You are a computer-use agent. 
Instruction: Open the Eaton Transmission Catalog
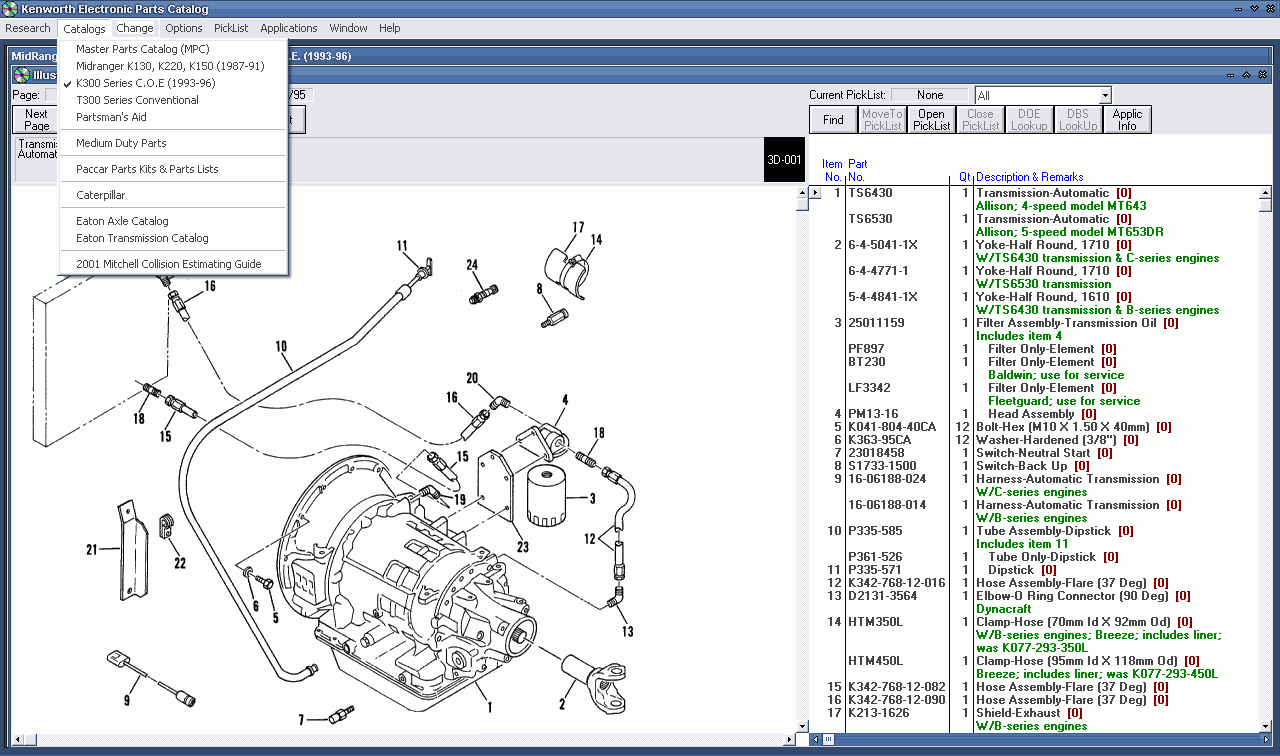tap(141, 238)
